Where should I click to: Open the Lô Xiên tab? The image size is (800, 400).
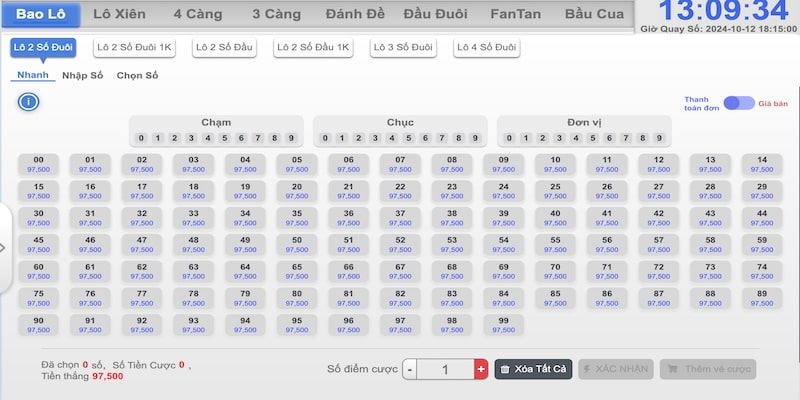pos(119,14)
